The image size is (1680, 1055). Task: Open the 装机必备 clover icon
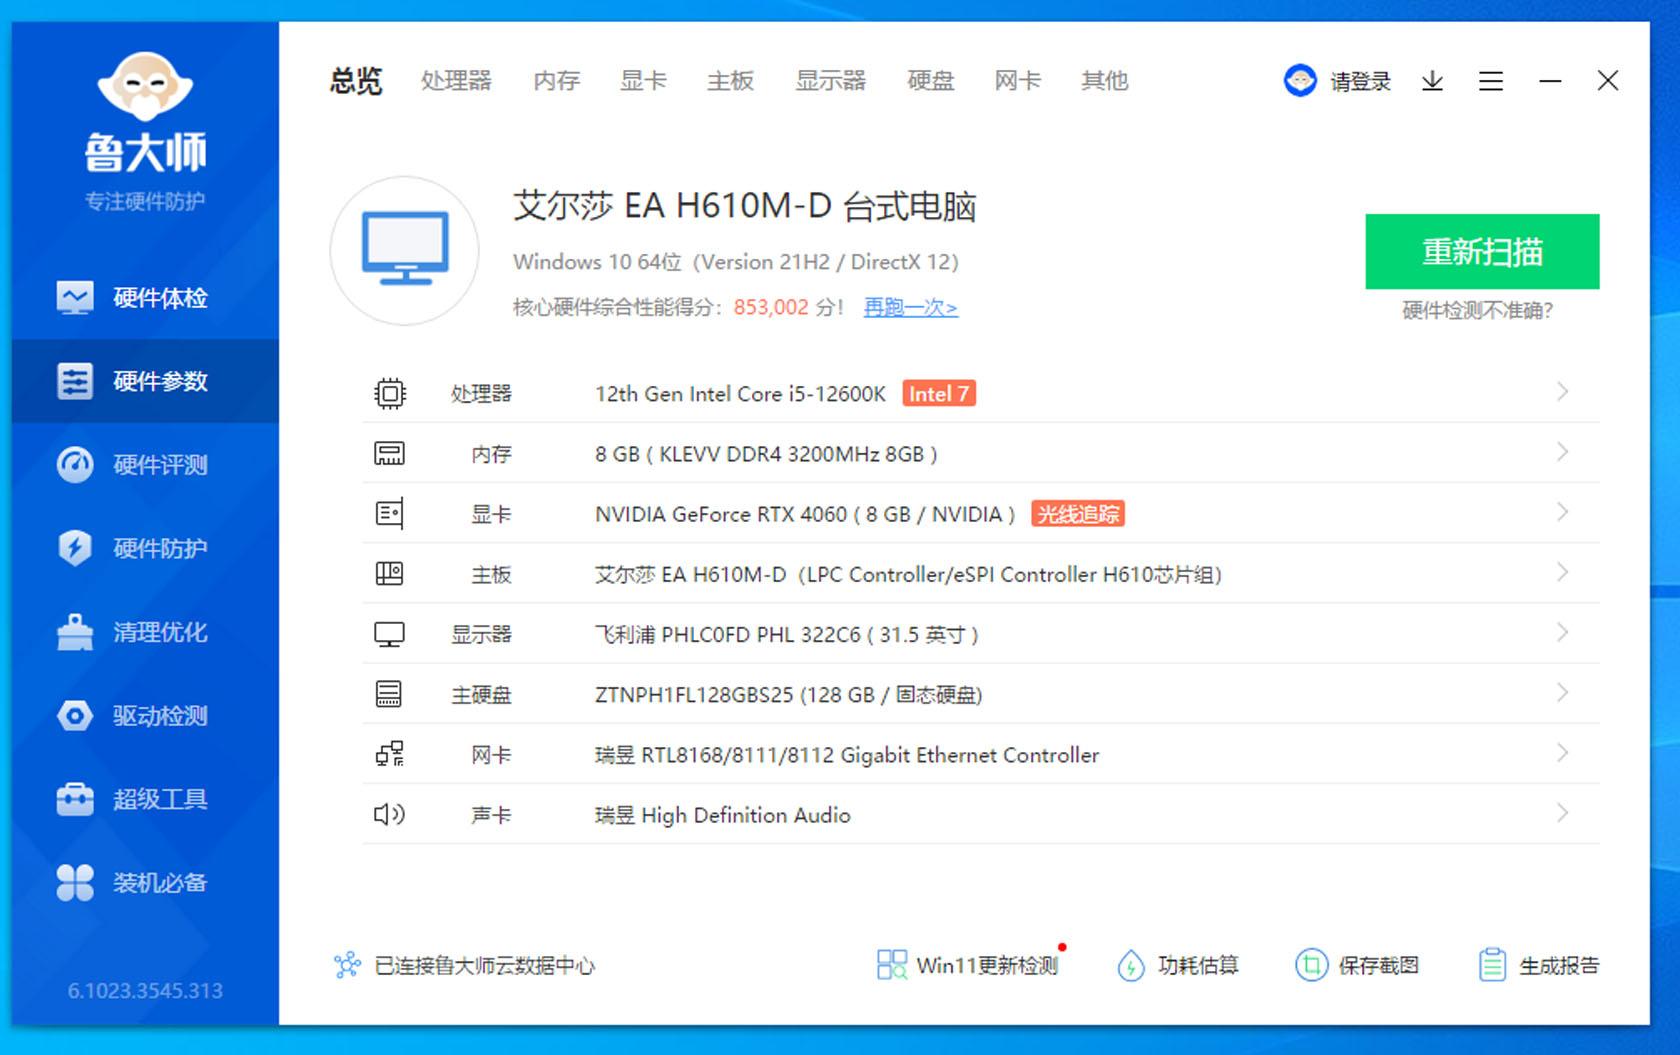(75, 883)
